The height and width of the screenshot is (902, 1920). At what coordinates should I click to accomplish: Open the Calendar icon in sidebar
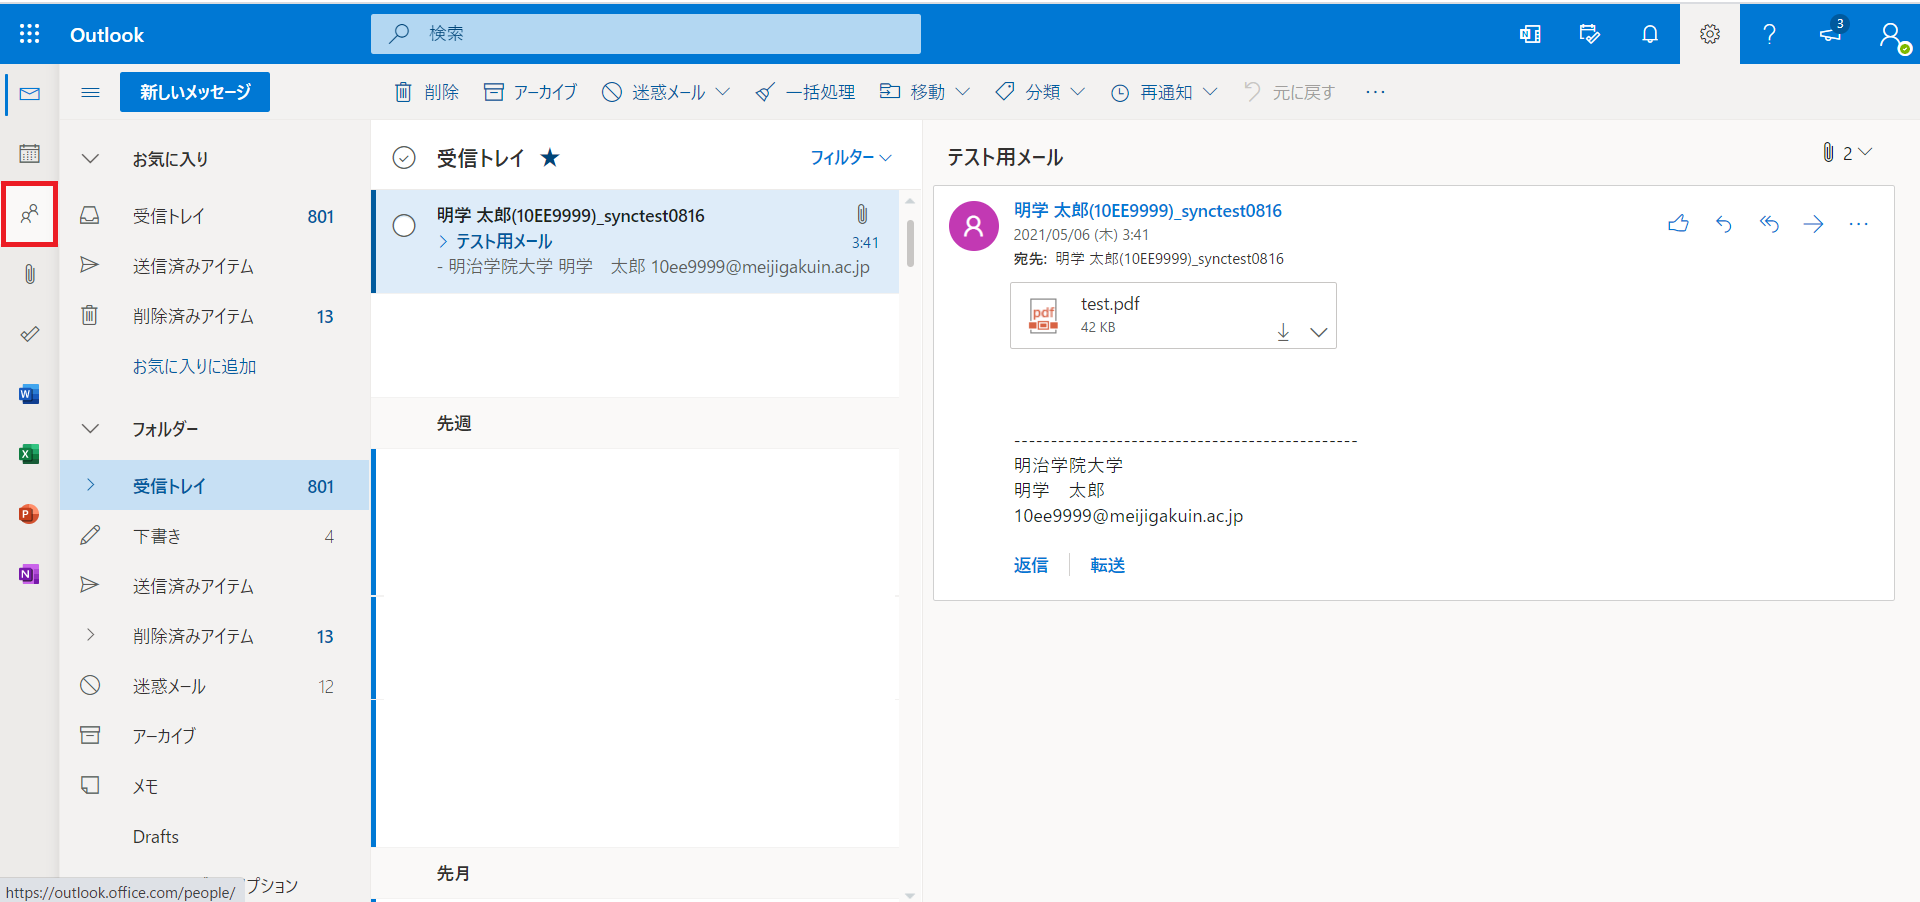[x=29, y=153]
